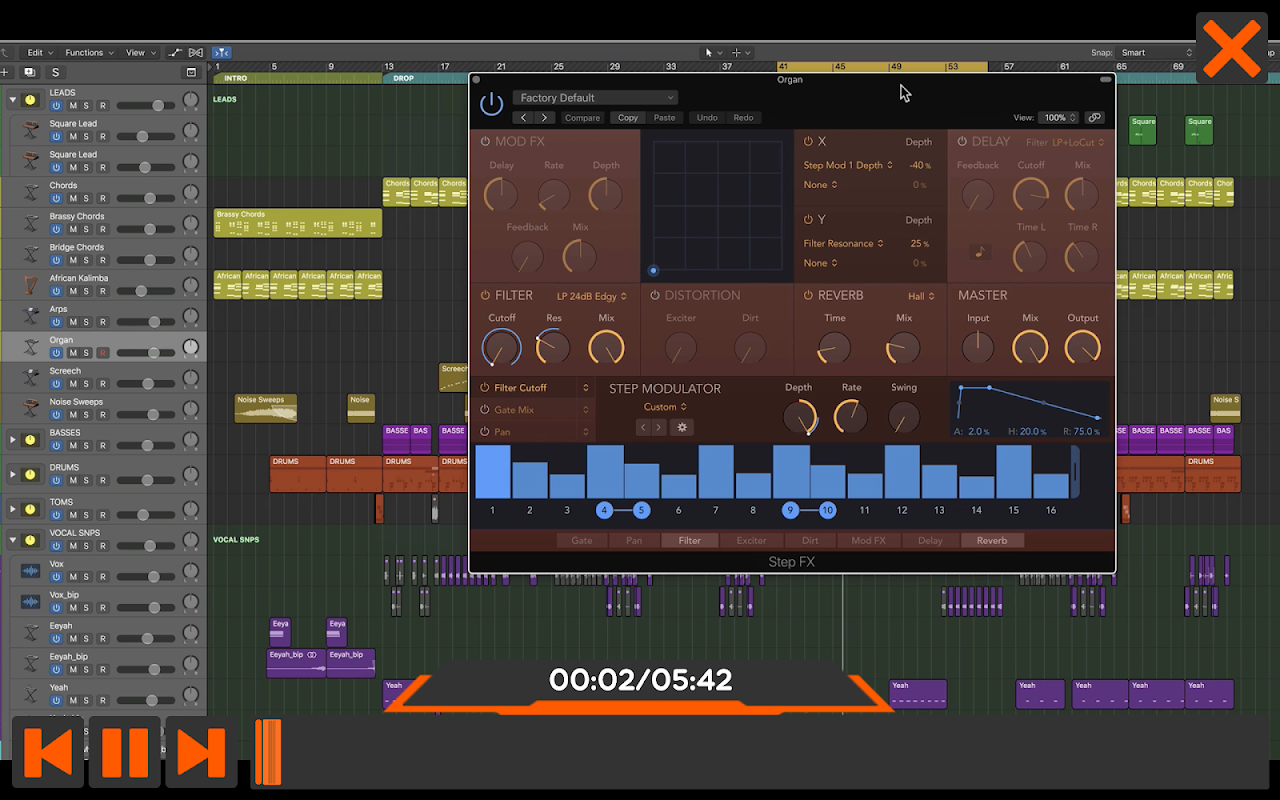This screenshot has height=800, width=1280.
Task: Skip to the next video with forward button
Action: 201,752
